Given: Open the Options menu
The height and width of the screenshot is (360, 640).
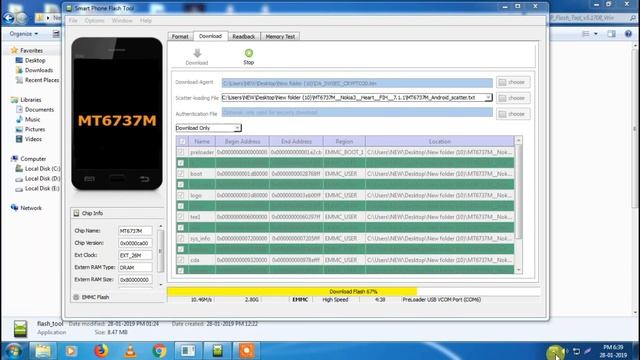Looking at the screenshot, I should 94,20.
